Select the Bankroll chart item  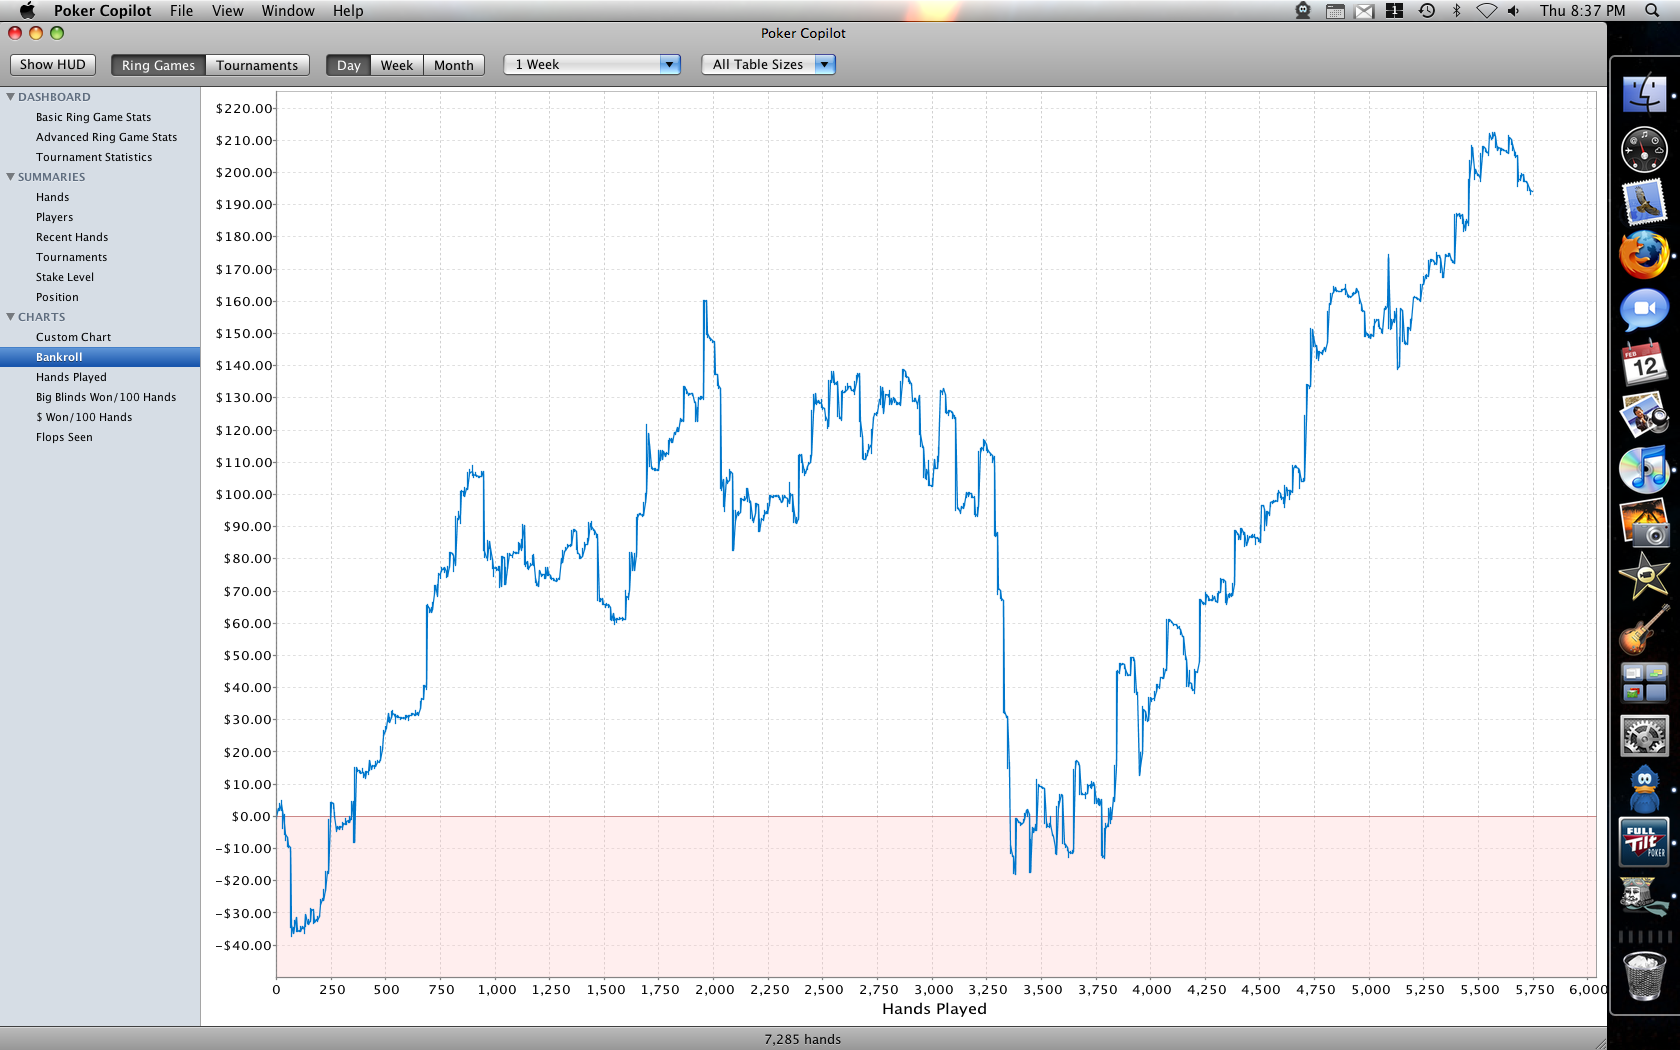click(x=100, y=357)
